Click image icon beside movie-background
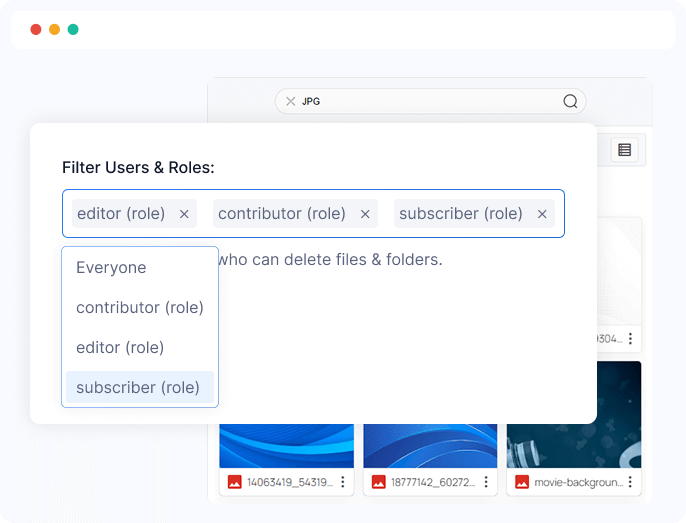The width and height of the screenshot is (686, 523). [x=522, y=482]
